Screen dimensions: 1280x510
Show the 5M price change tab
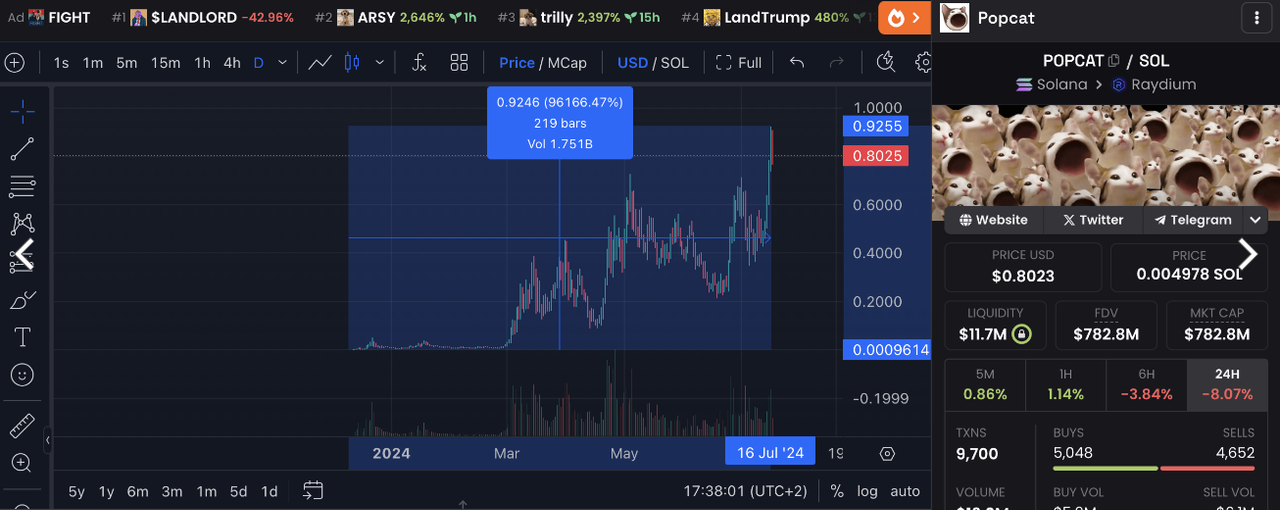(x=985, y=385)
